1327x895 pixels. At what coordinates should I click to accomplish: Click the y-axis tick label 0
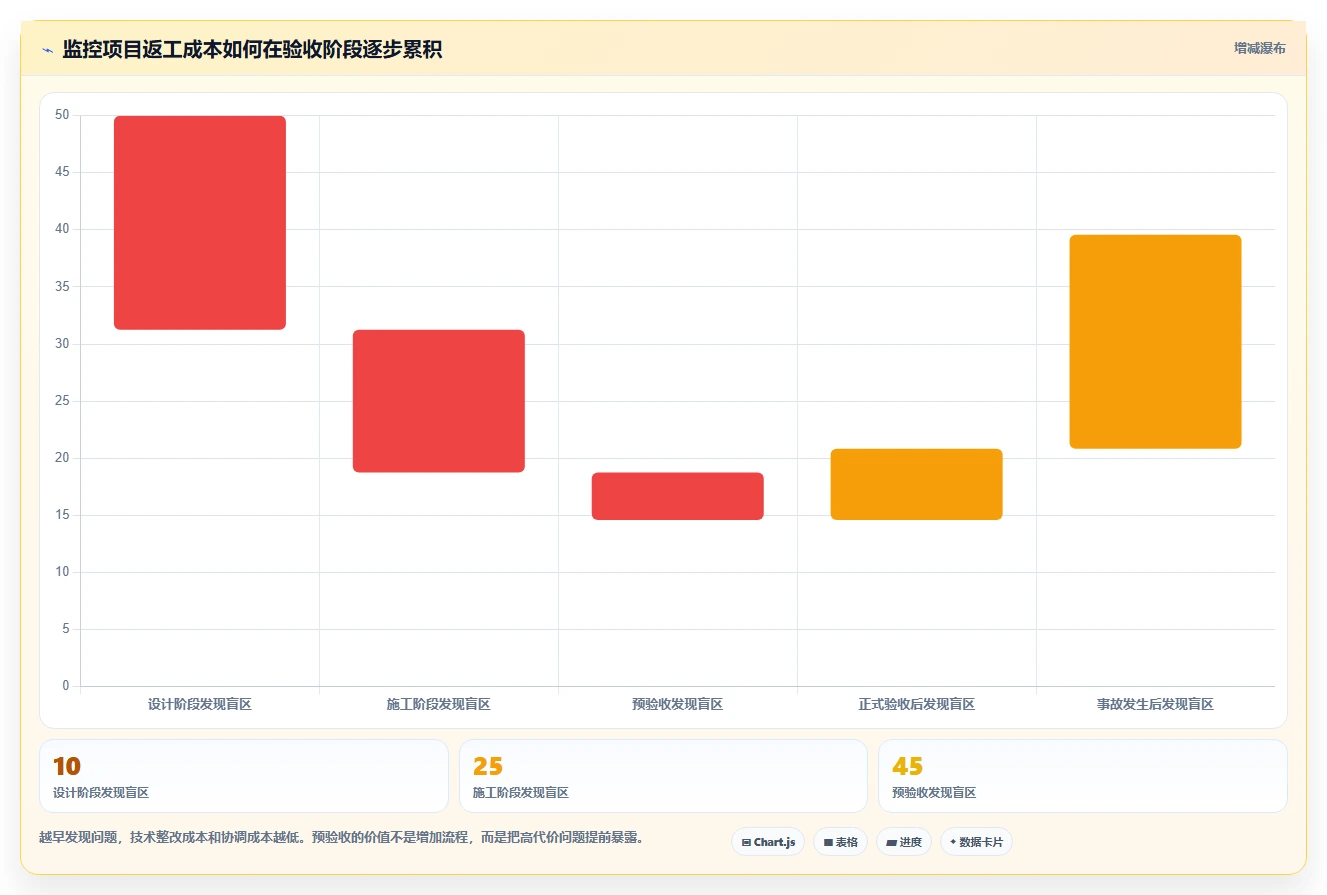click(66, 686)
